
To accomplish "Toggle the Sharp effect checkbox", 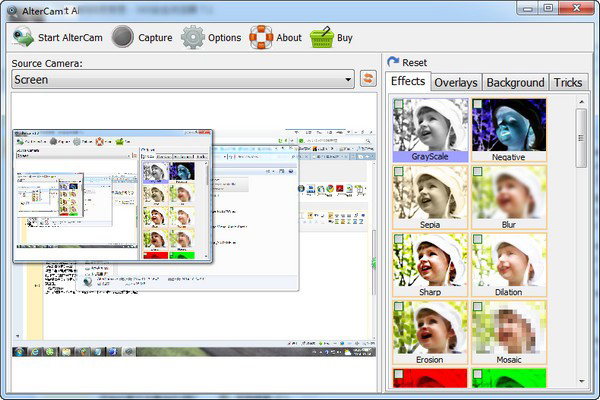I will coord(399,239).
